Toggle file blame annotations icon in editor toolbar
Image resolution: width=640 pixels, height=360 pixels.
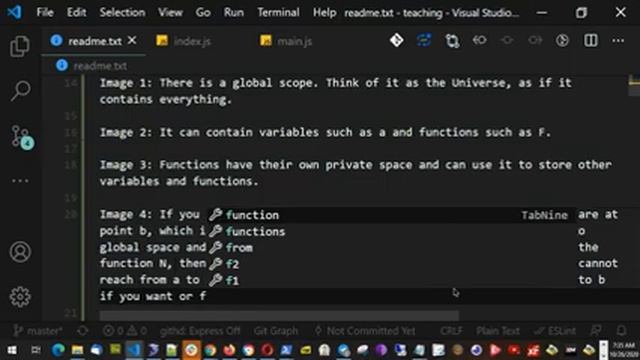(x=562, y=40)
